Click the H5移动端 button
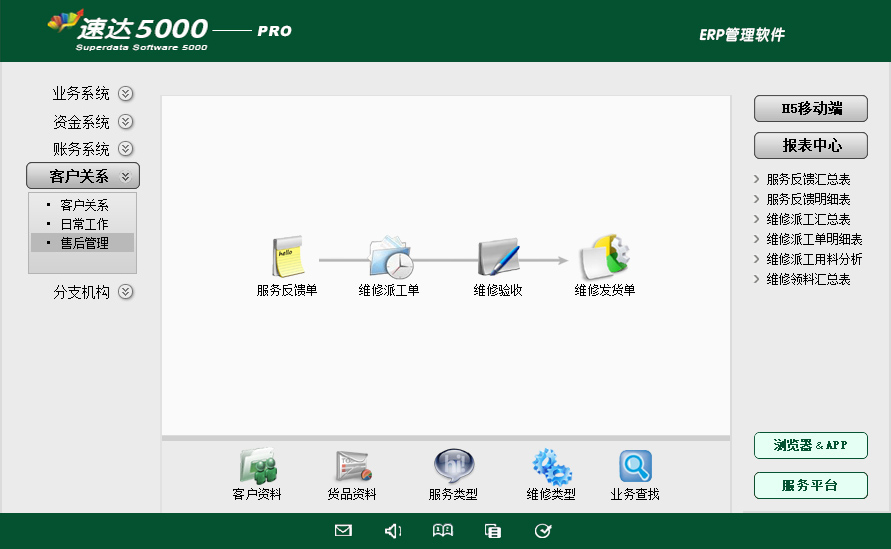 (811, 109)
